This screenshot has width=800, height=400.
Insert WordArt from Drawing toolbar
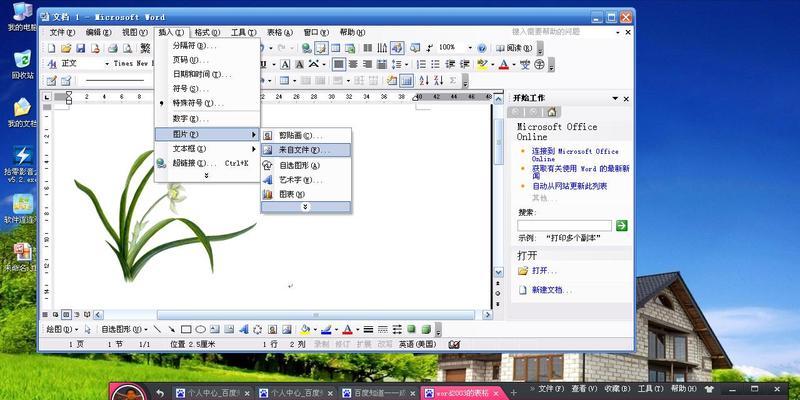point(244,329)
